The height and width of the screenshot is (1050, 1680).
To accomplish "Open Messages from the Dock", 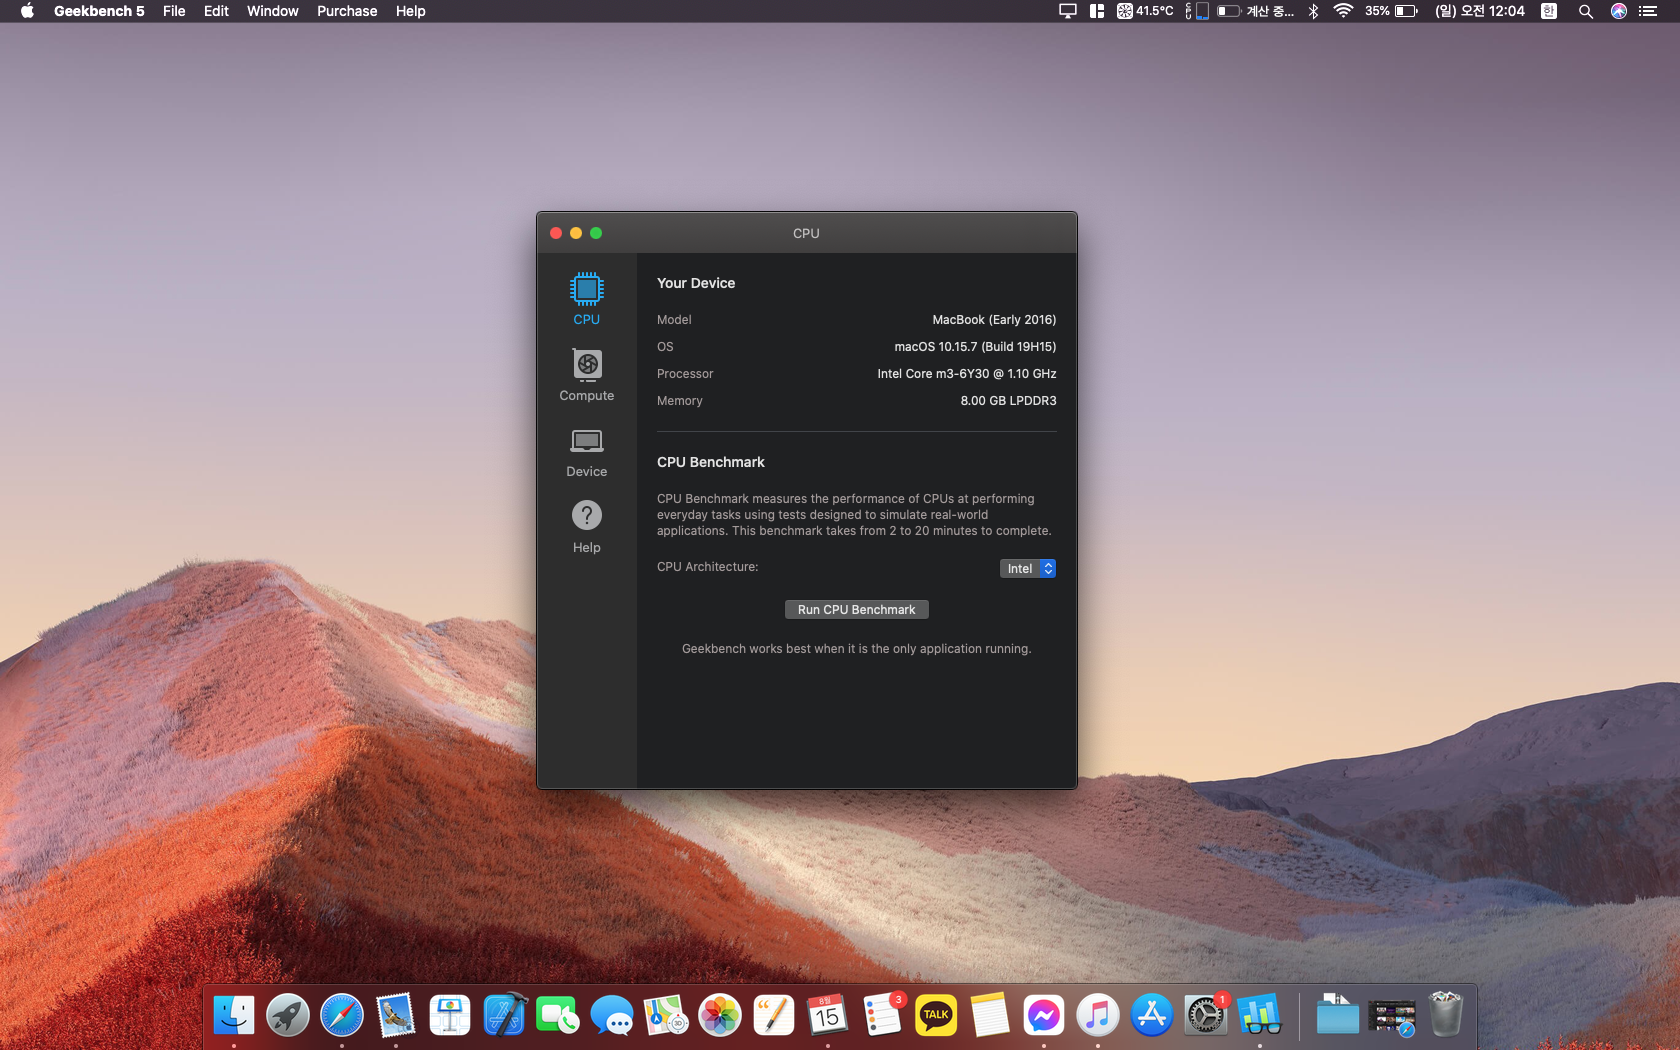I will tap(612, 1016).
